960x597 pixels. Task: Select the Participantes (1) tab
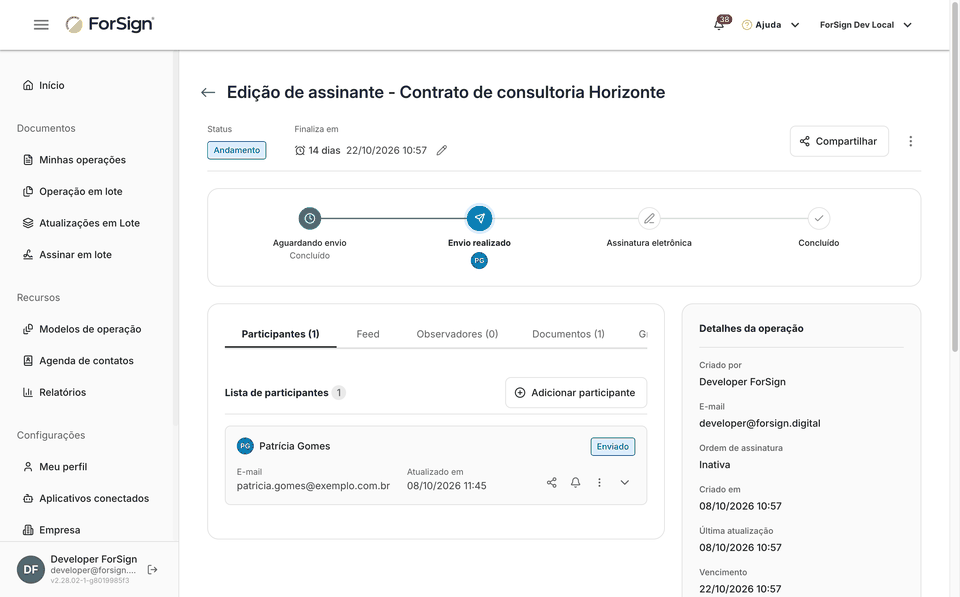click(x=280, y=334)
